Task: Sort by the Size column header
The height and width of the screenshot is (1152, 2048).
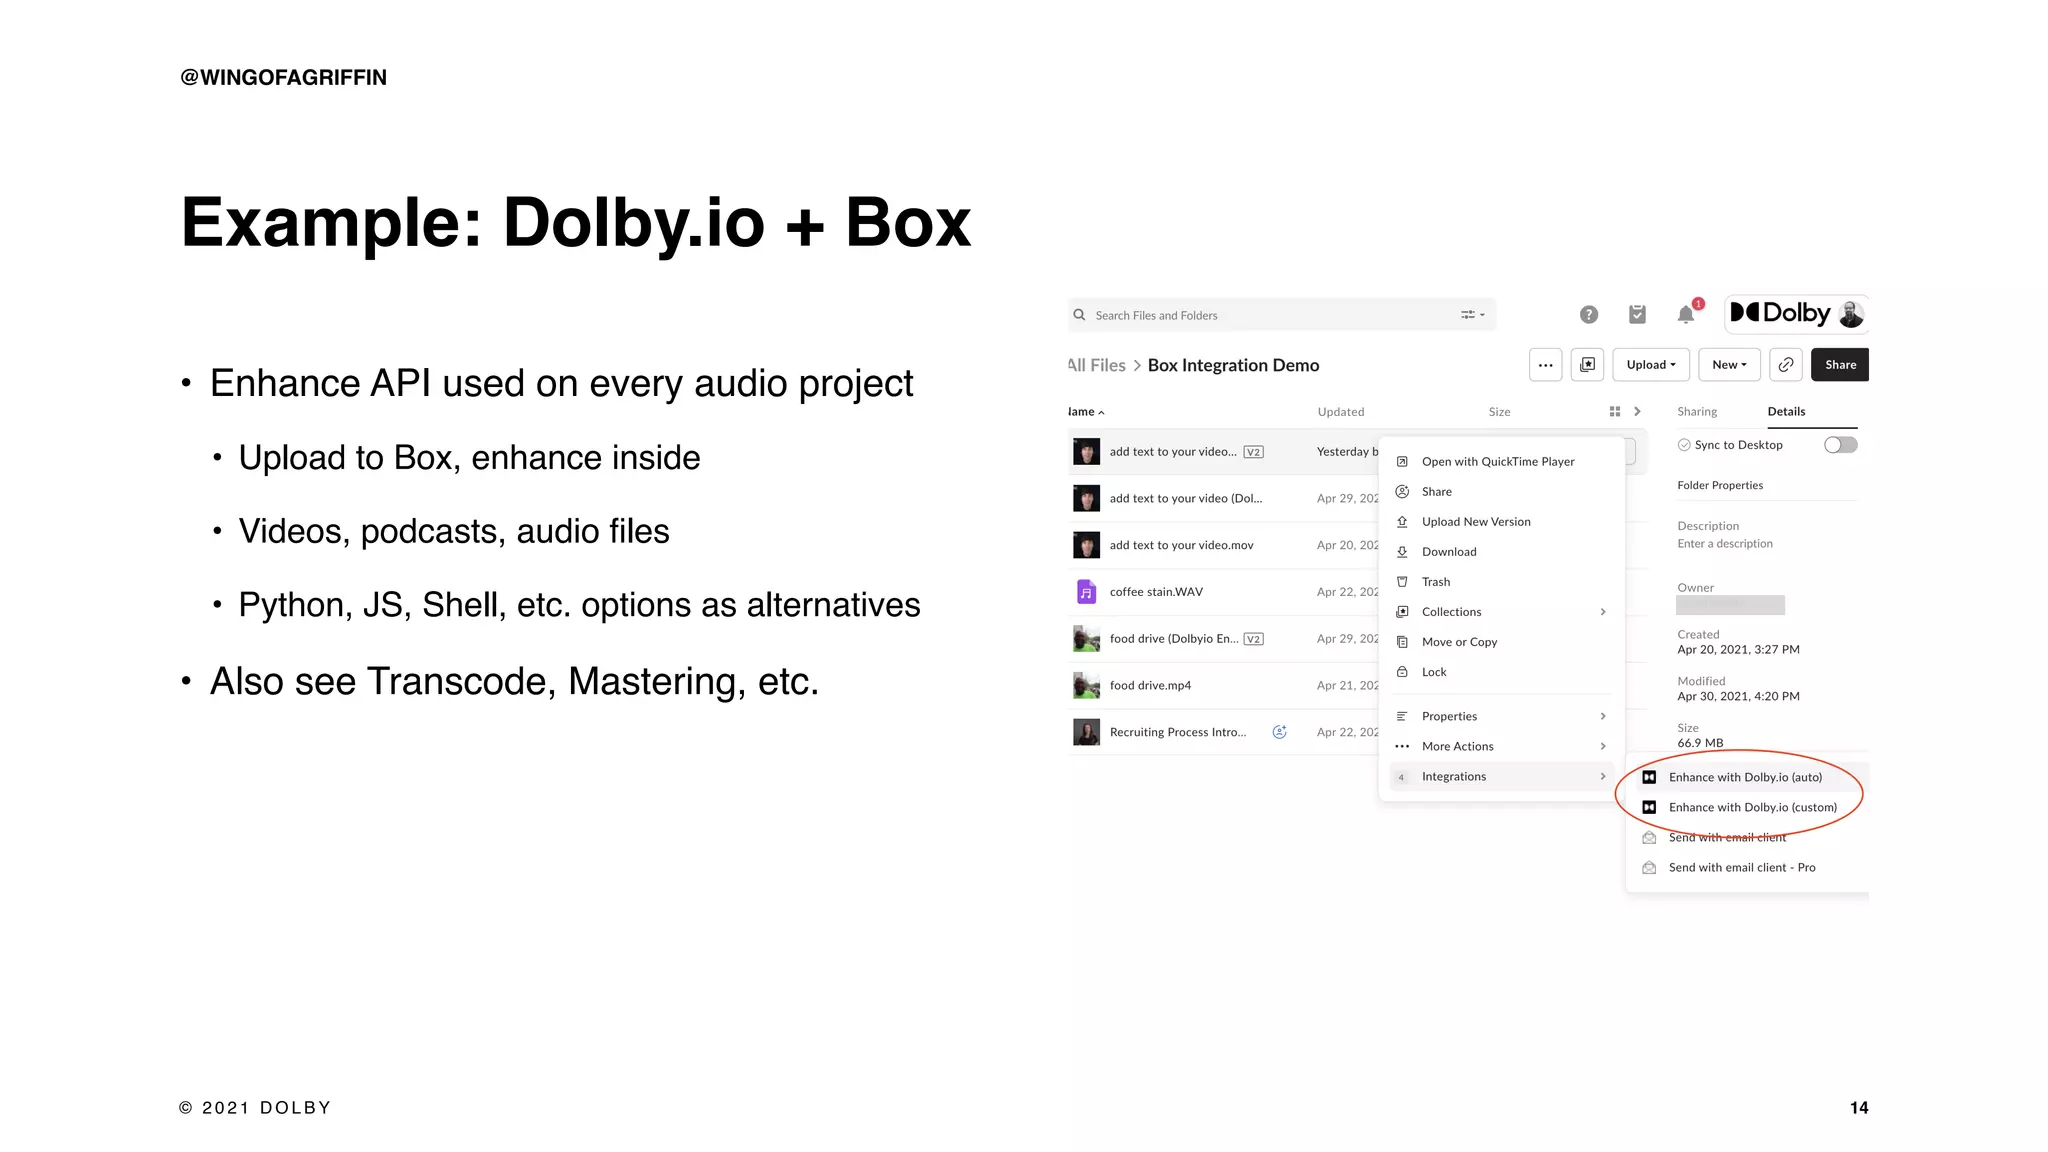Action: click(1499, 412)
